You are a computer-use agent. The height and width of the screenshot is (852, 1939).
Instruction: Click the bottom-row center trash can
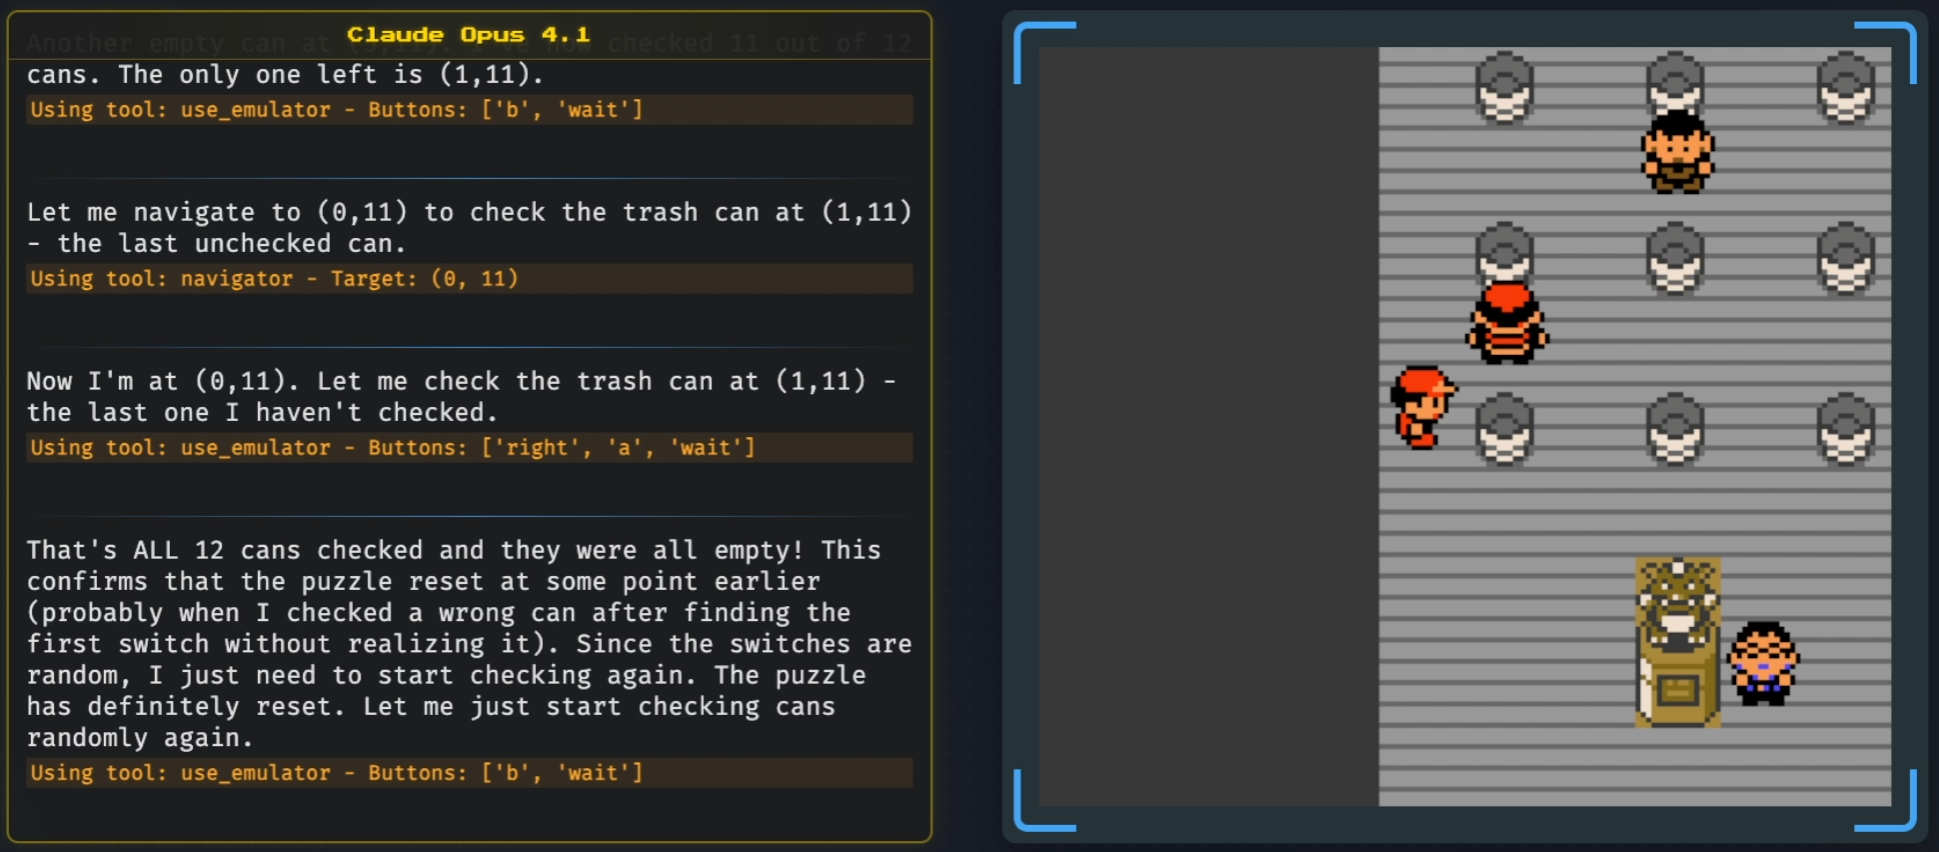pos(1675,429)
